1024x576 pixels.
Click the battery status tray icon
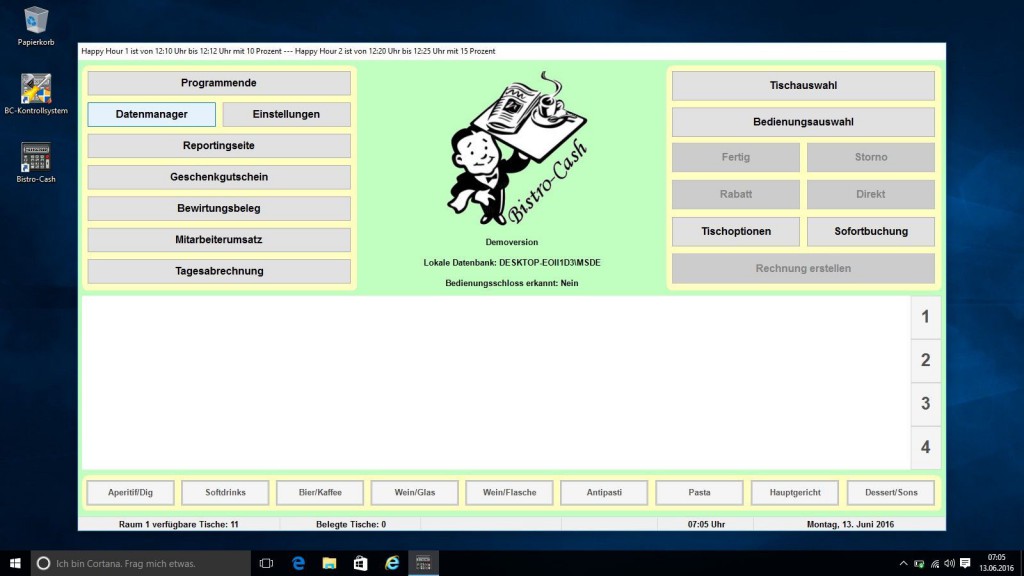pyautogui.click(x=919, y=563)
